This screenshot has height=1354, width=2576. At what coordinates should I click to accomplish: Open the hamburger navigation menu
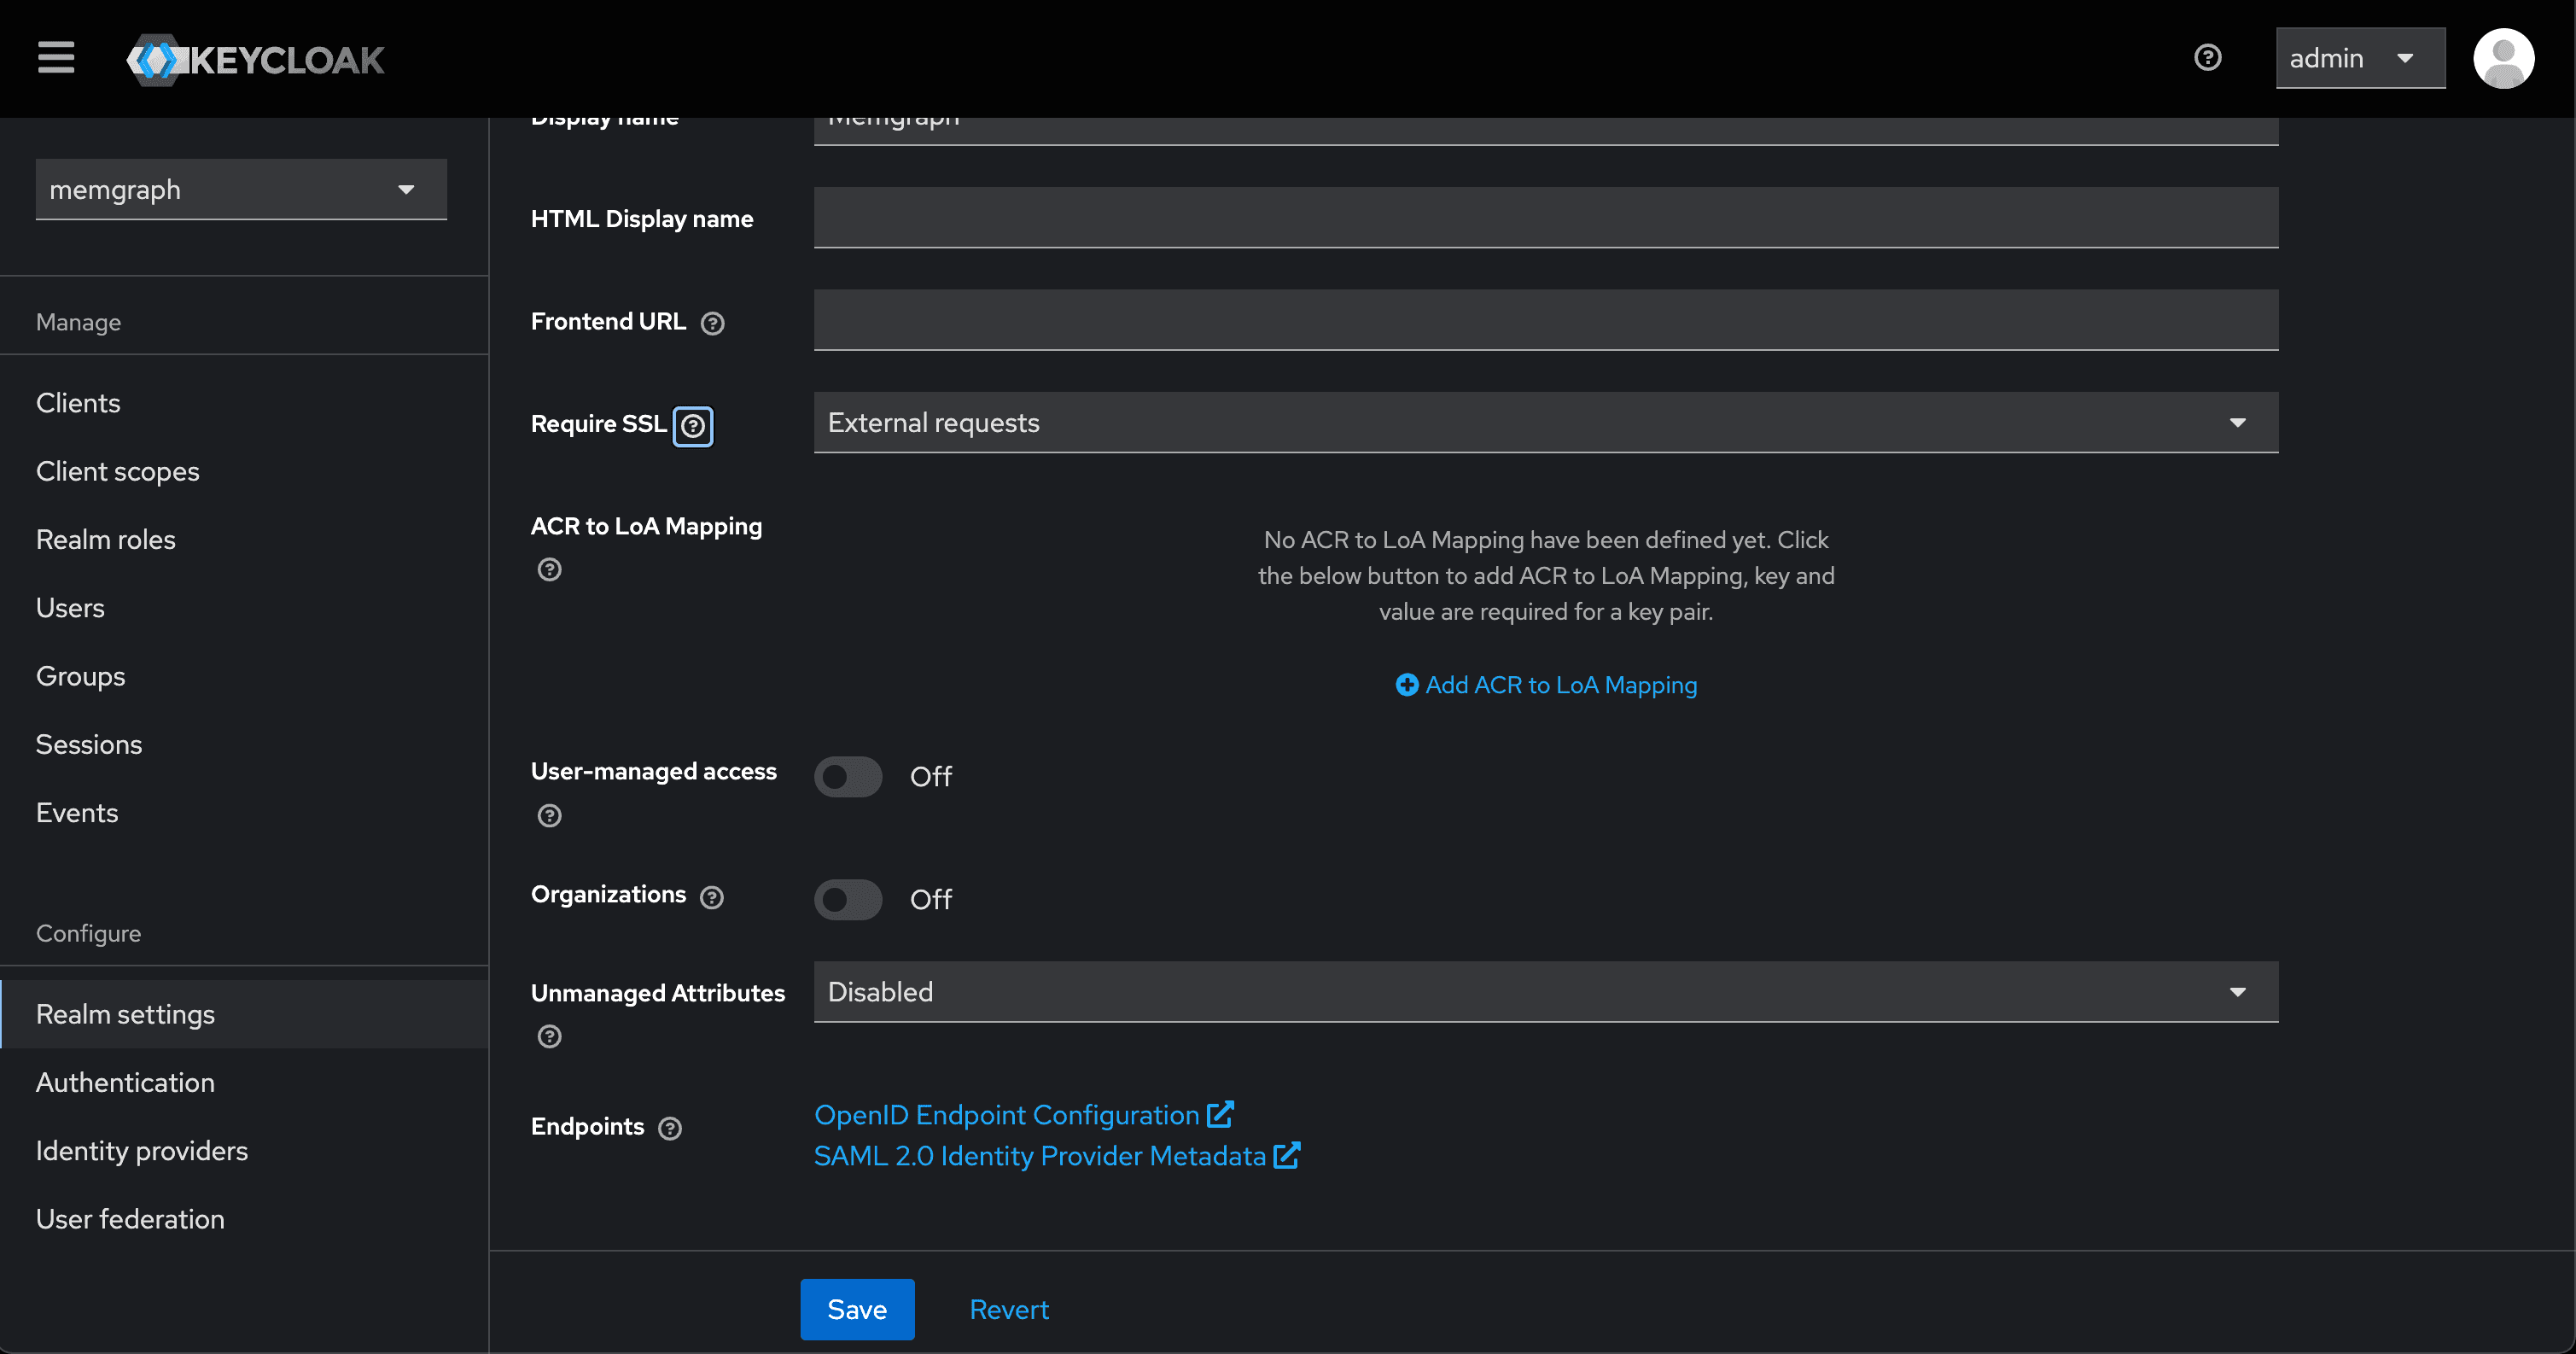point(56,58)
